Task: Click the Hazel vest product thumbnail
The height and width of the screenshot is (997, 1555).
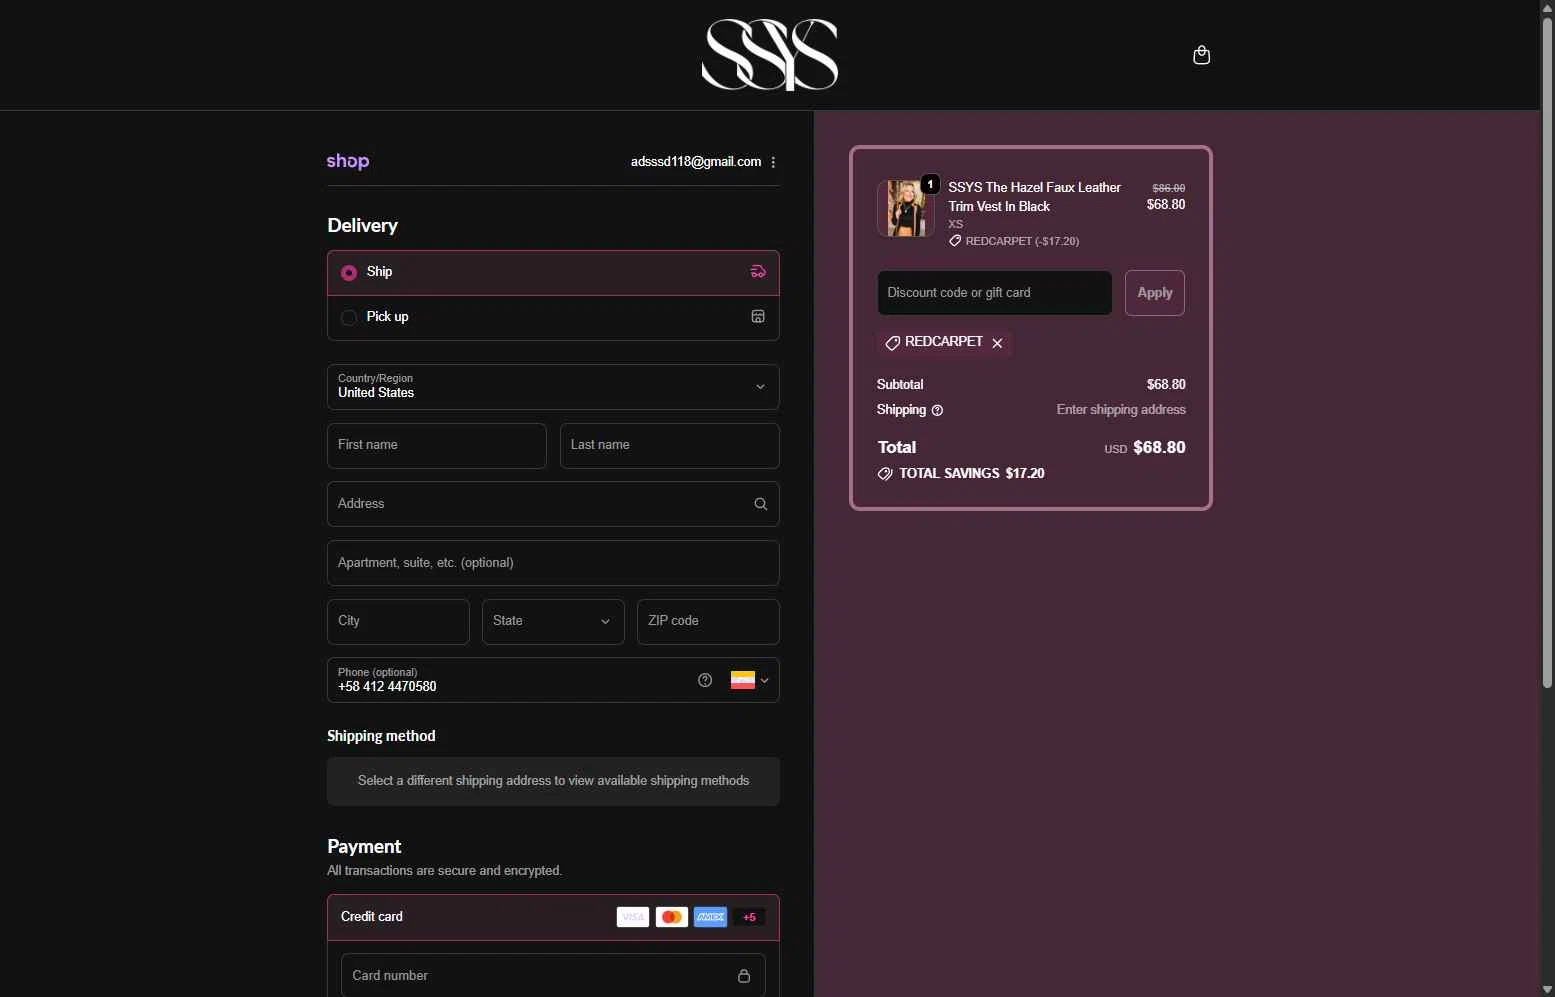Action: click(x=906, y=208)
